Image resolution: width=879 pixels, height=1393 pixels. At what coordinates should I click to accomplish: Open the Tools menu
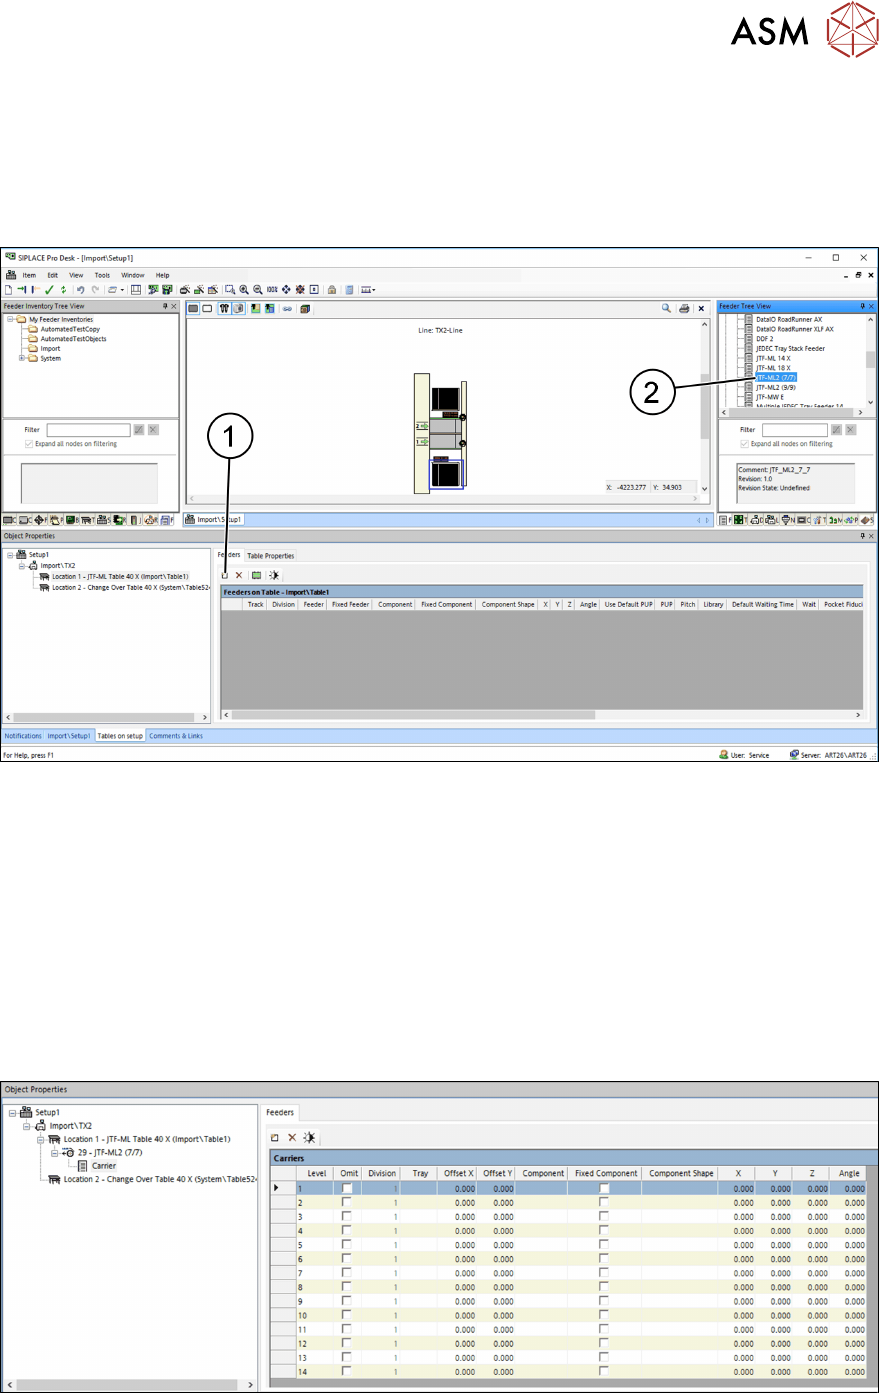[102, 275]
